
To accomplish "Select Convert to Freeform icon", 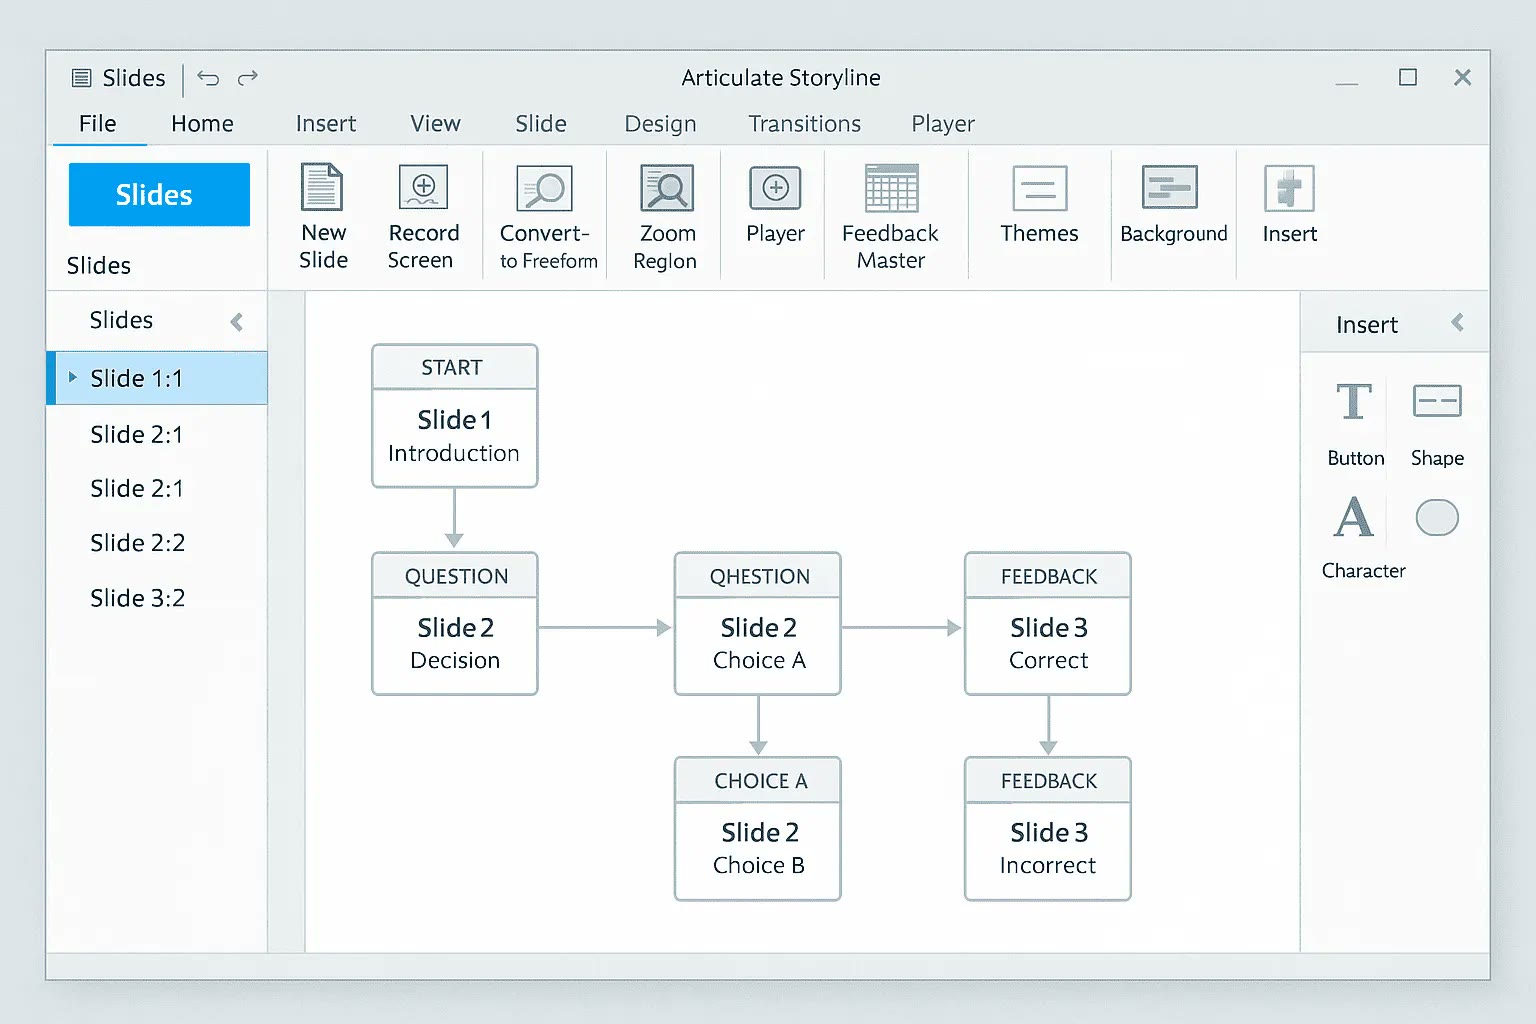I will coord(544,188).
